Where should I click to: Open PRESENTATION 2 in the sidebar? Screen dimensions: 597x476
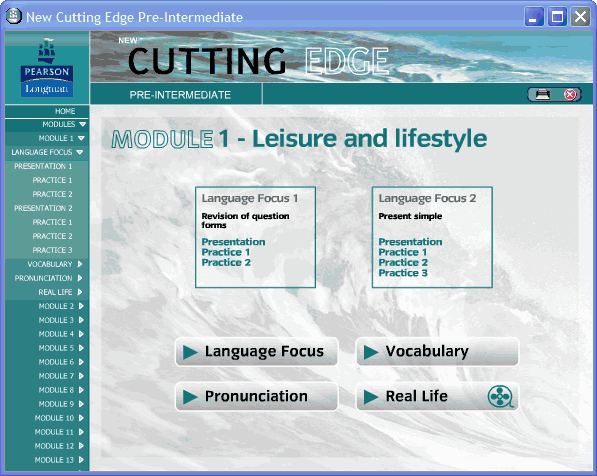tap(43, 208)
